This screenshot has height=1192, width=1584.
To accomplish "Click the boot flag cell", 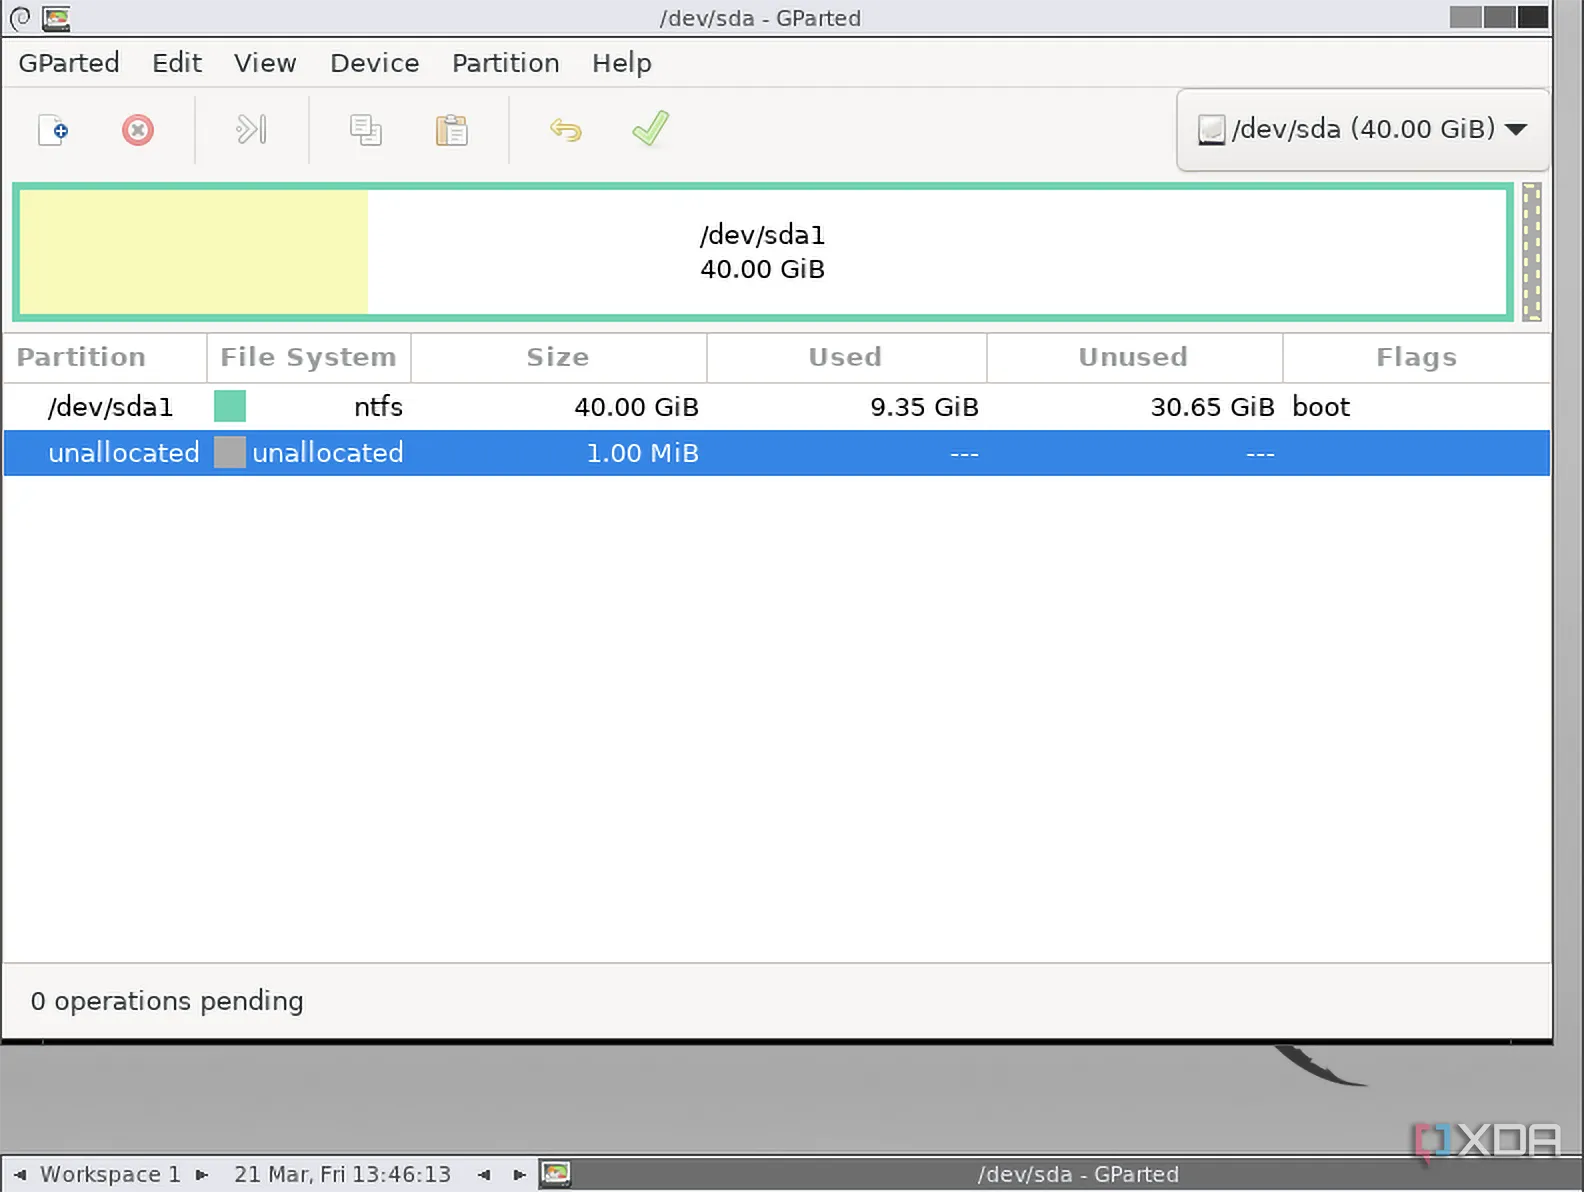I will [1321, 407].
